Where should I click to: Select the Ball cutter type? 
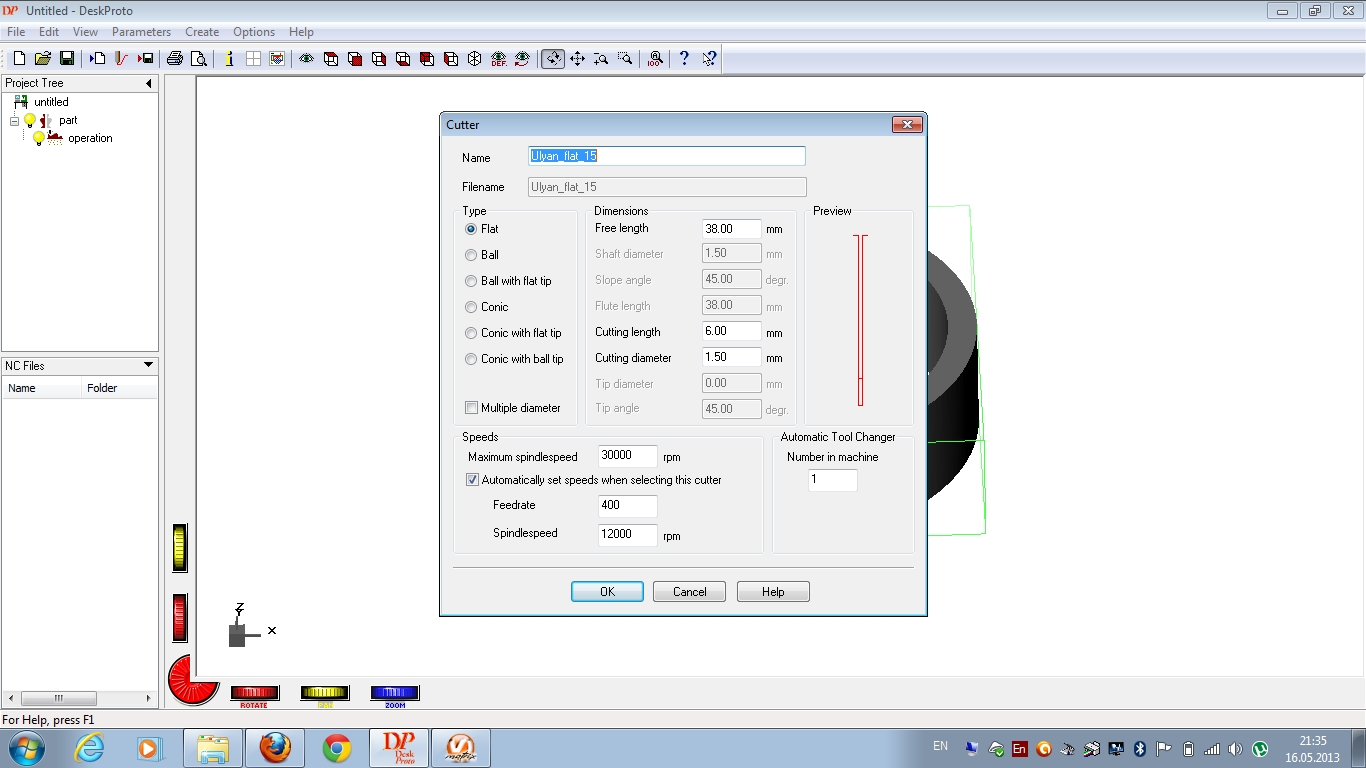click(471, 255)
